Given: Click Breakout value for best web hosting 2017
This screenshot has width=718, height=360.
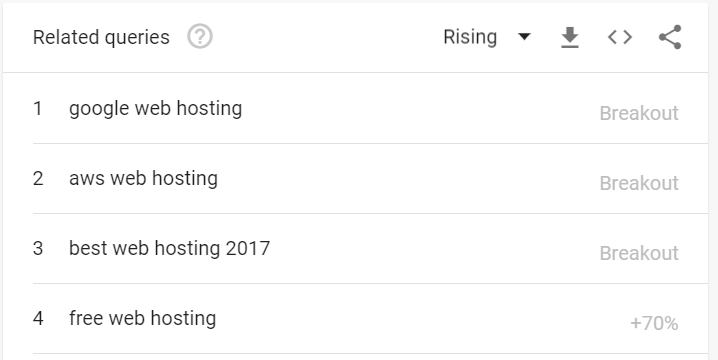Looking at the screenshot, I should [639, 253].
